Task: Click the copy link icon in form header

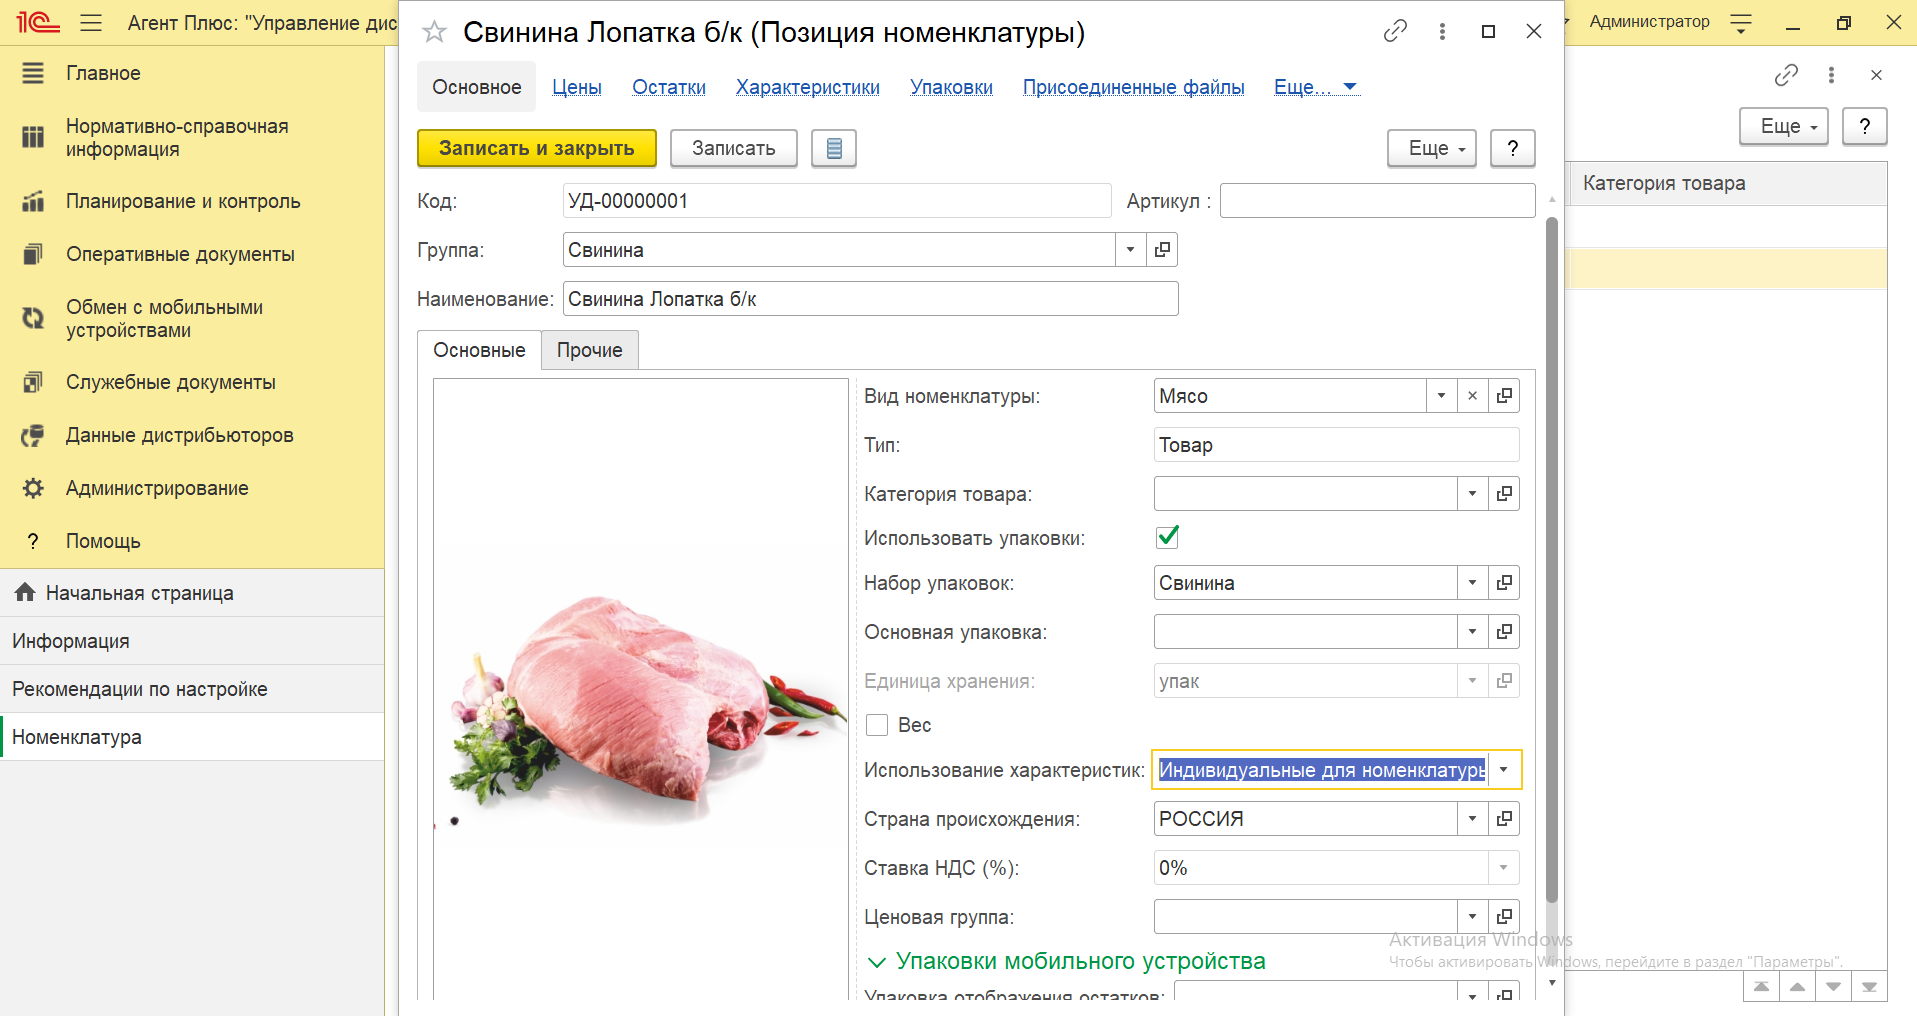Action: click(1395, 32)
